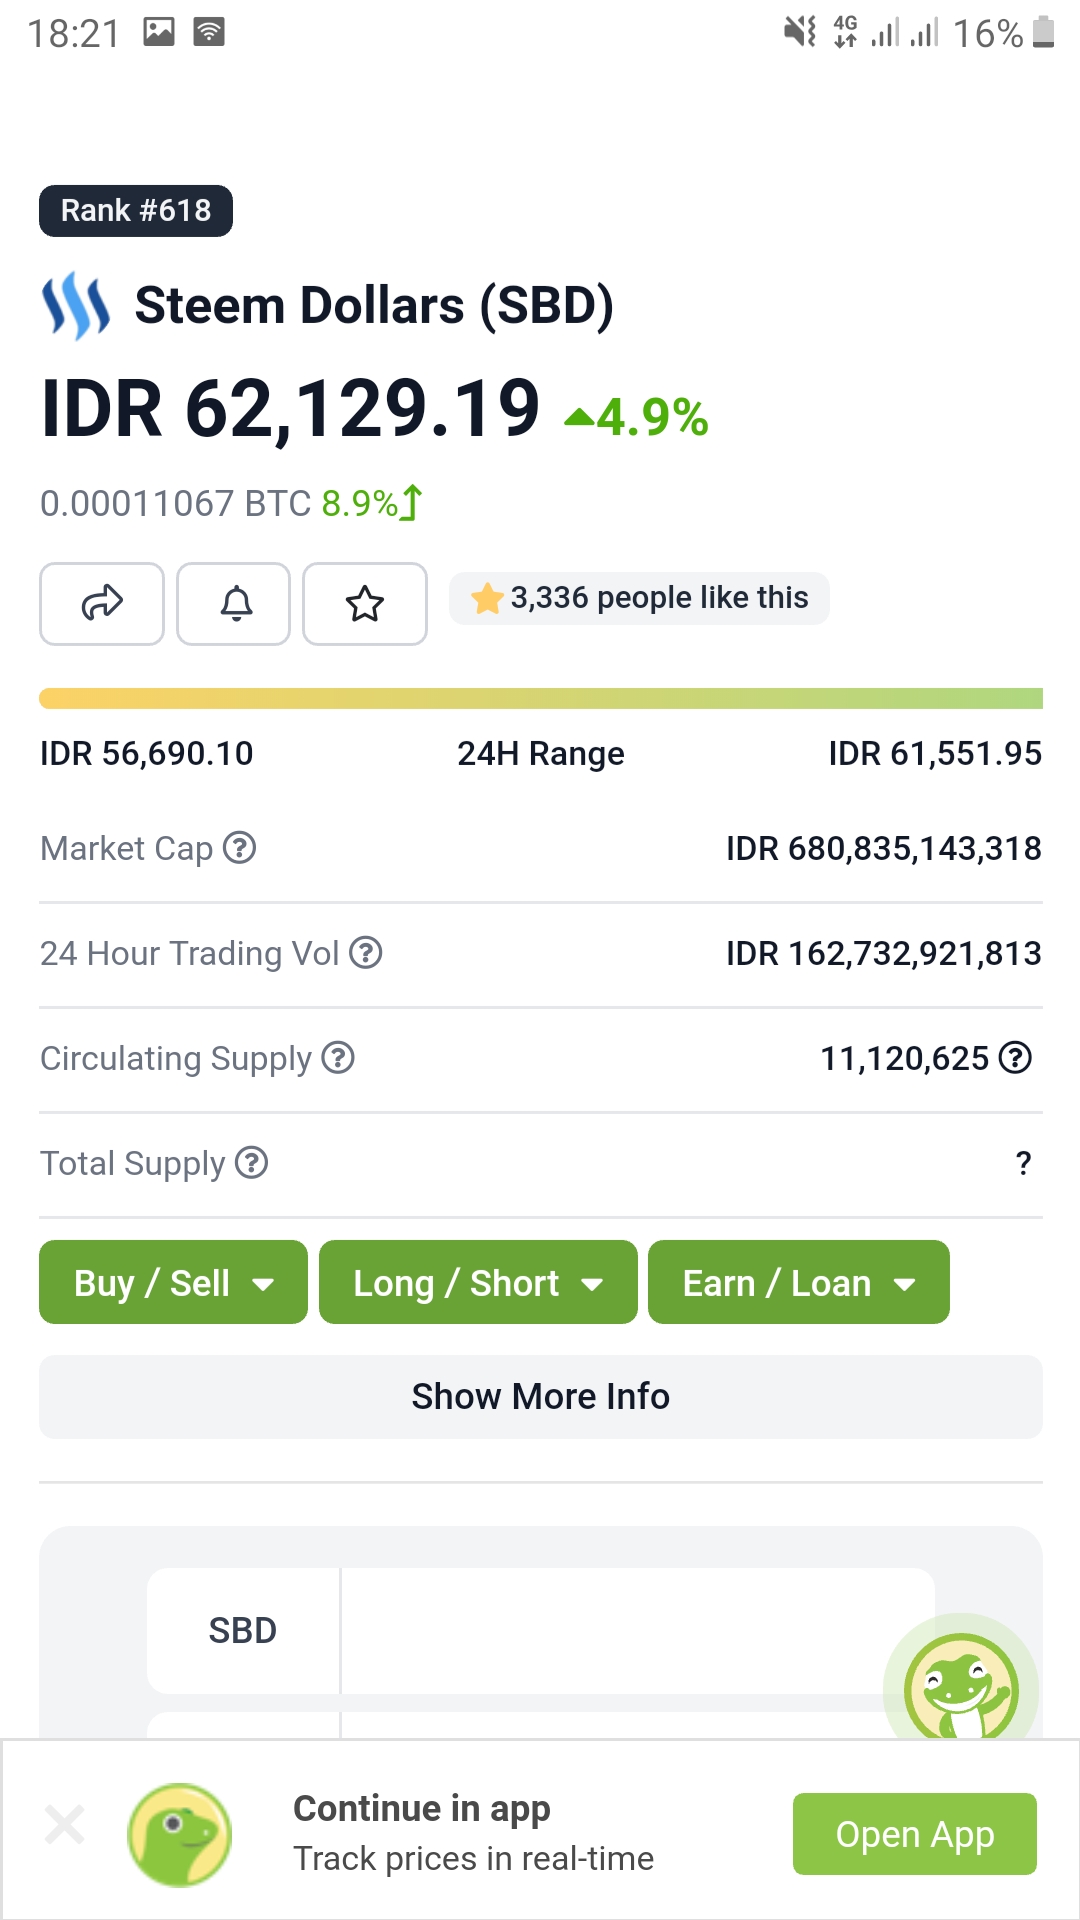Tap the bell price alert icon

(x=236, y=603)
